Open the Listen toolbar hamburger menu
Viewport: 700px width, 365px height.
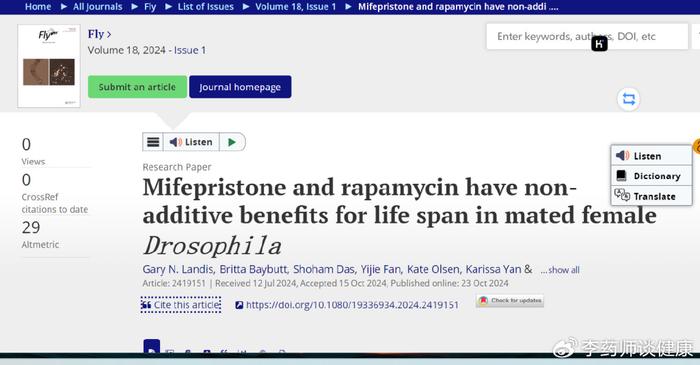(x=153, y=142)
